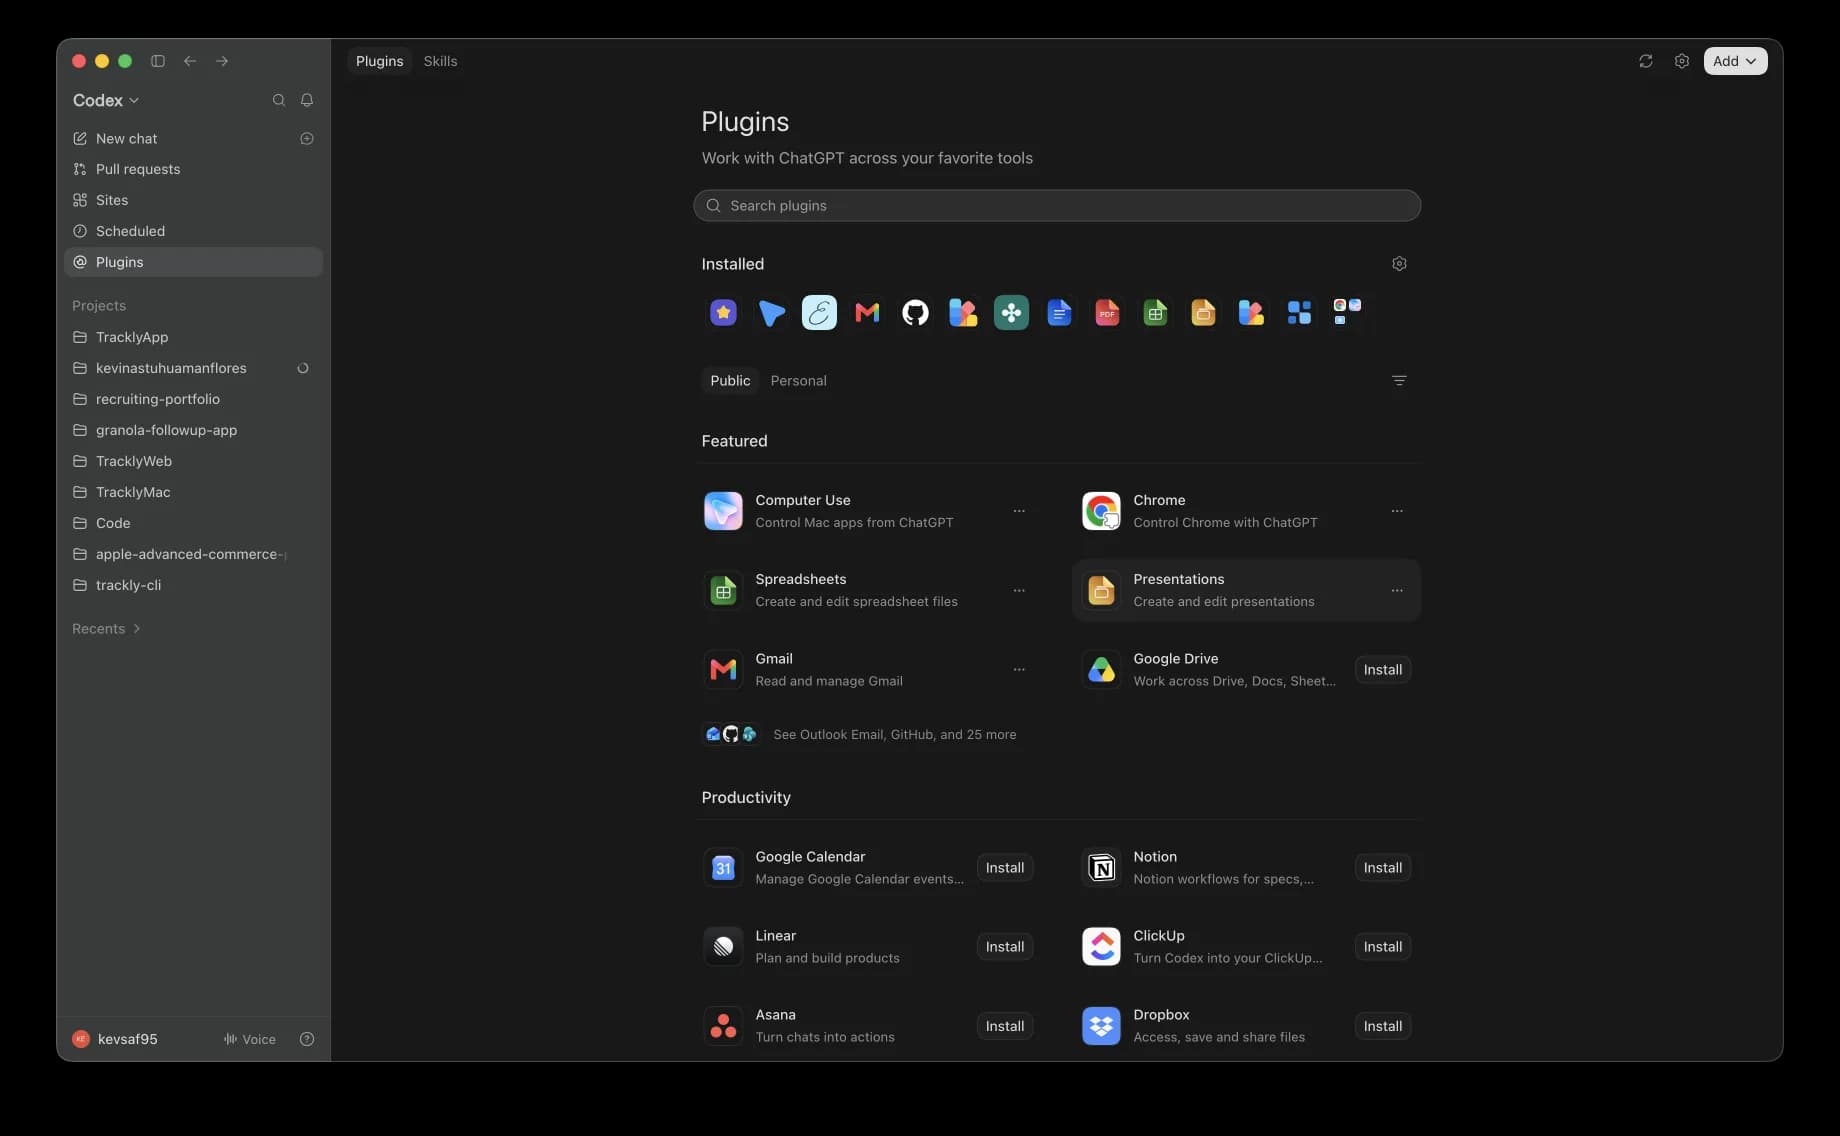This screenshot has width=1840, height=1136.
Task: Install the ClickUp plugin
Action: pos(1383,947)
